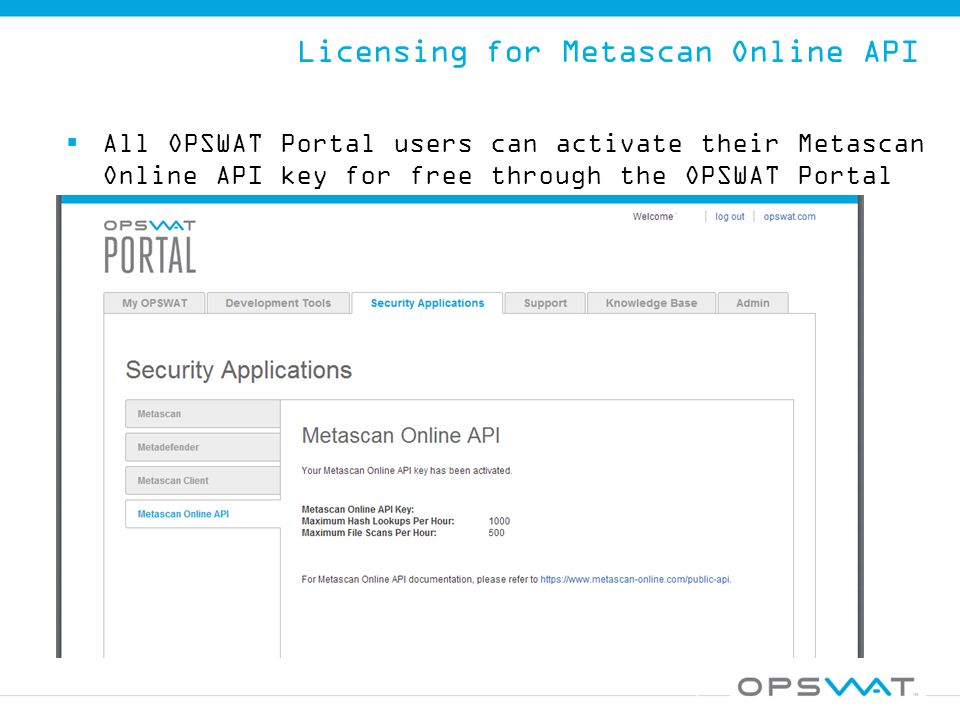Select Metascan Online API in the sidebar
This screenshot has height=720, width=960.
(x=203, y=514)
